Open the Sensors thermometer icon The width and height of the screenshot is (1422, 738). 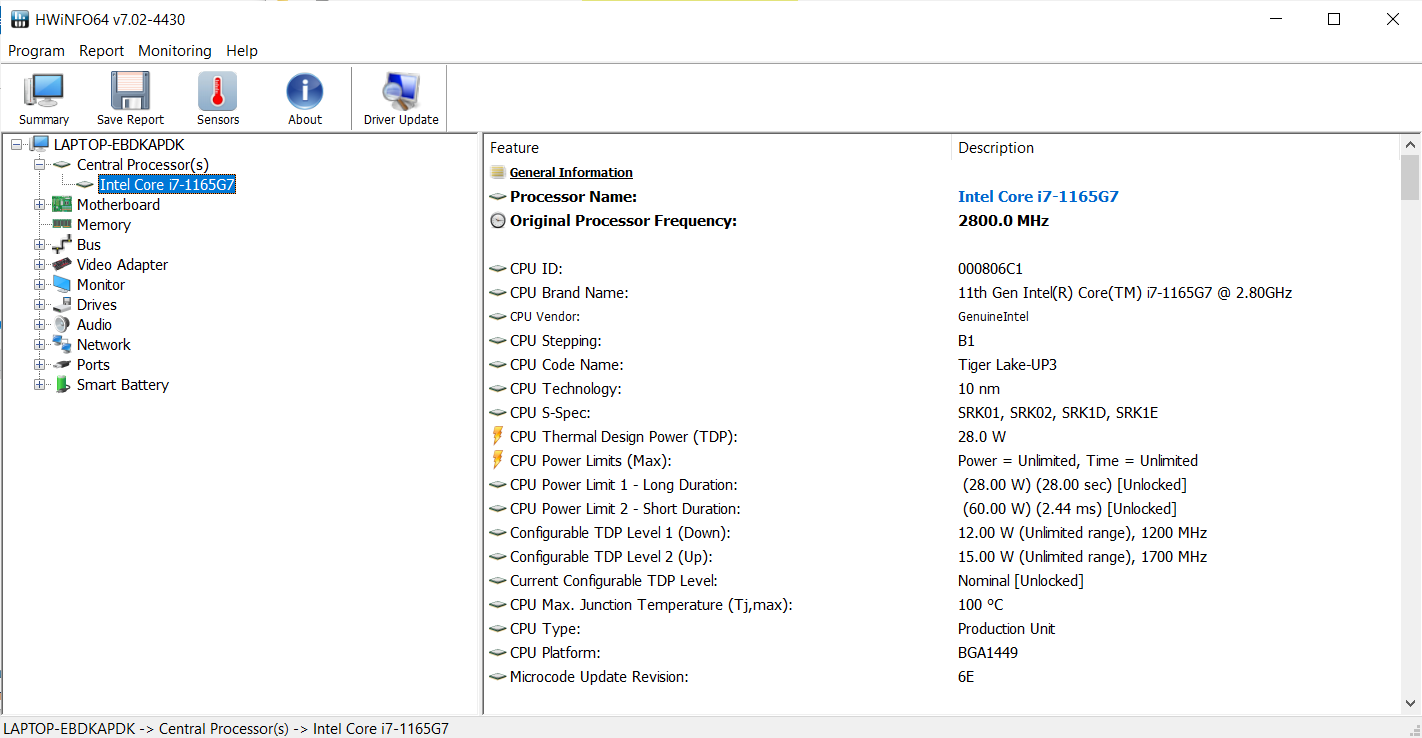point(218,91)
